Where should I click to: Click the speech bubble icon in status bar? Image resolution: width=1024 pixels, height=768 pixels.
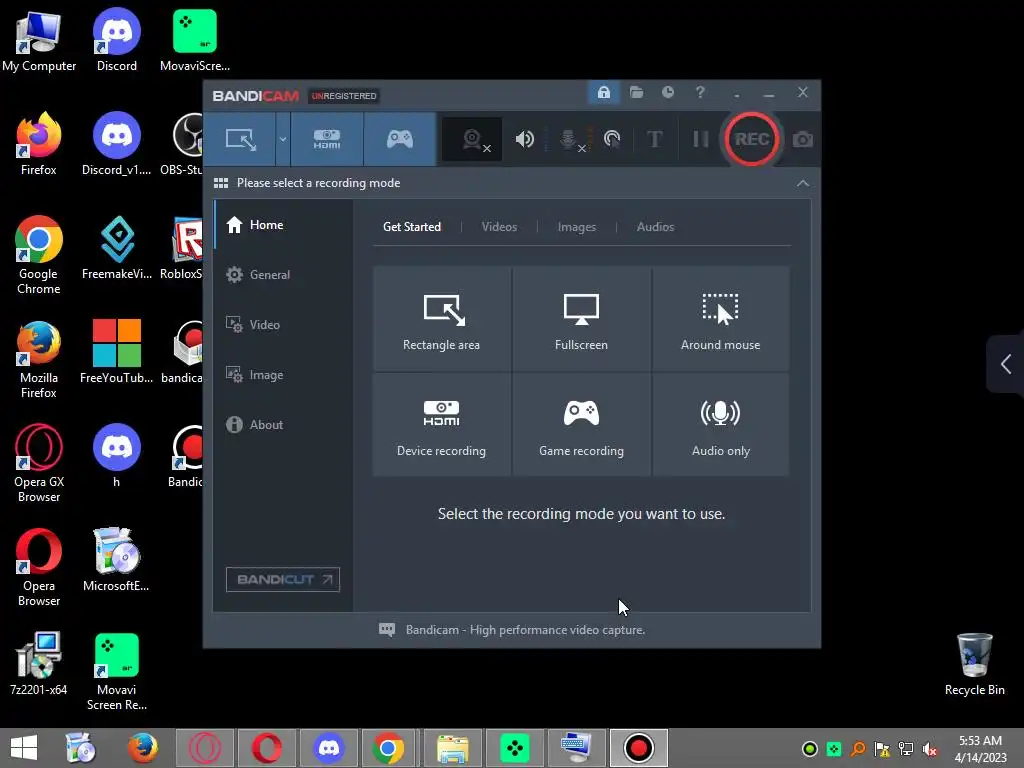387,630
